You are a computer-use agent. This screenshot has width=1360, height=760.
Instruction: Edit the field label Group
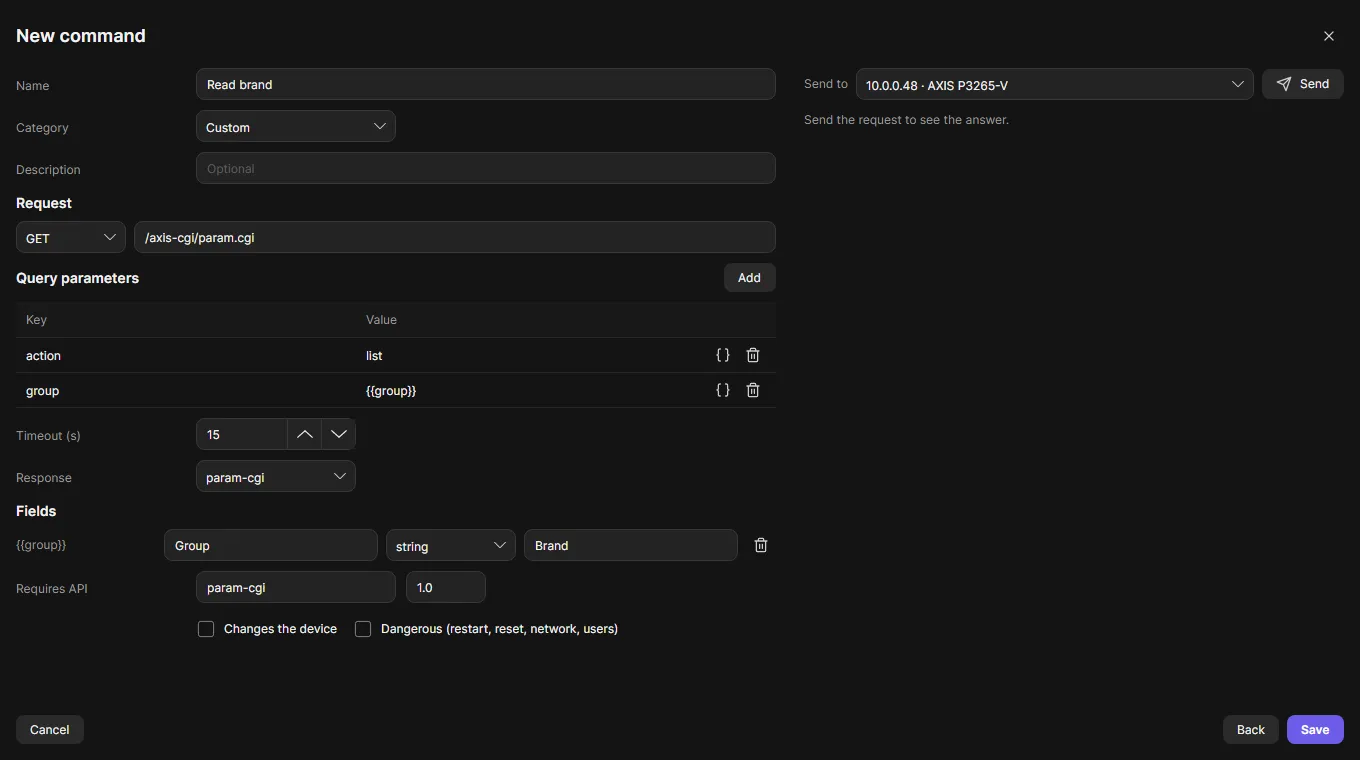(x=271, y=545)
